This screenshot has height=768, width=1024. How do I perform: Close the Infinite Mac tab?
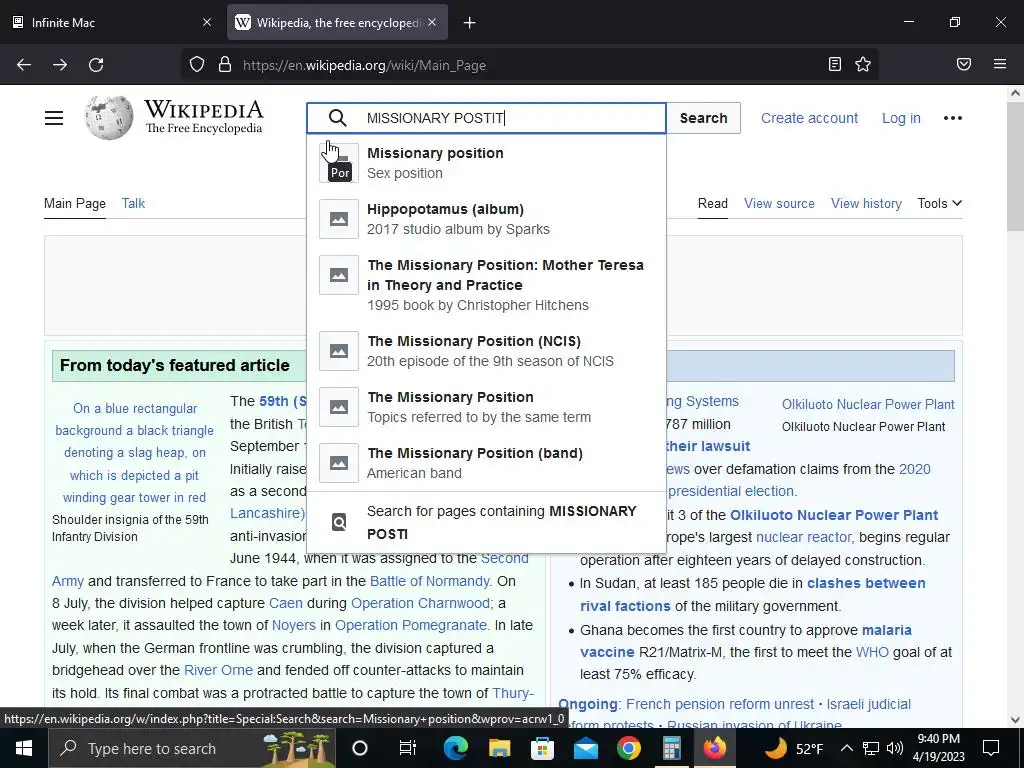207,22
